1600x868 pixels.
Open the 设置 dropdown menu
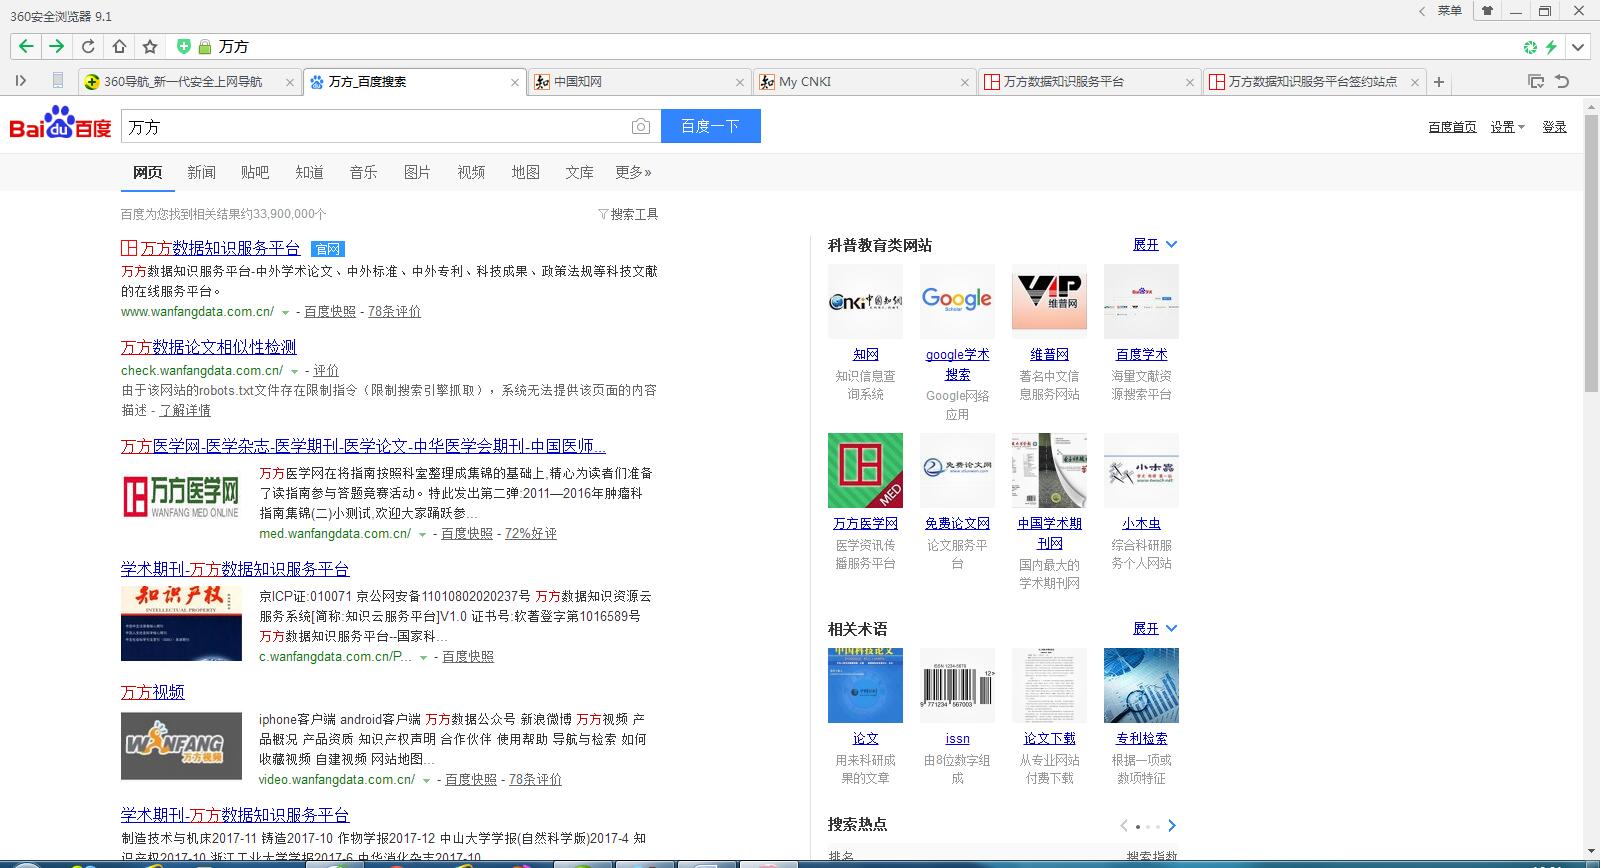tap(1507, 127)
